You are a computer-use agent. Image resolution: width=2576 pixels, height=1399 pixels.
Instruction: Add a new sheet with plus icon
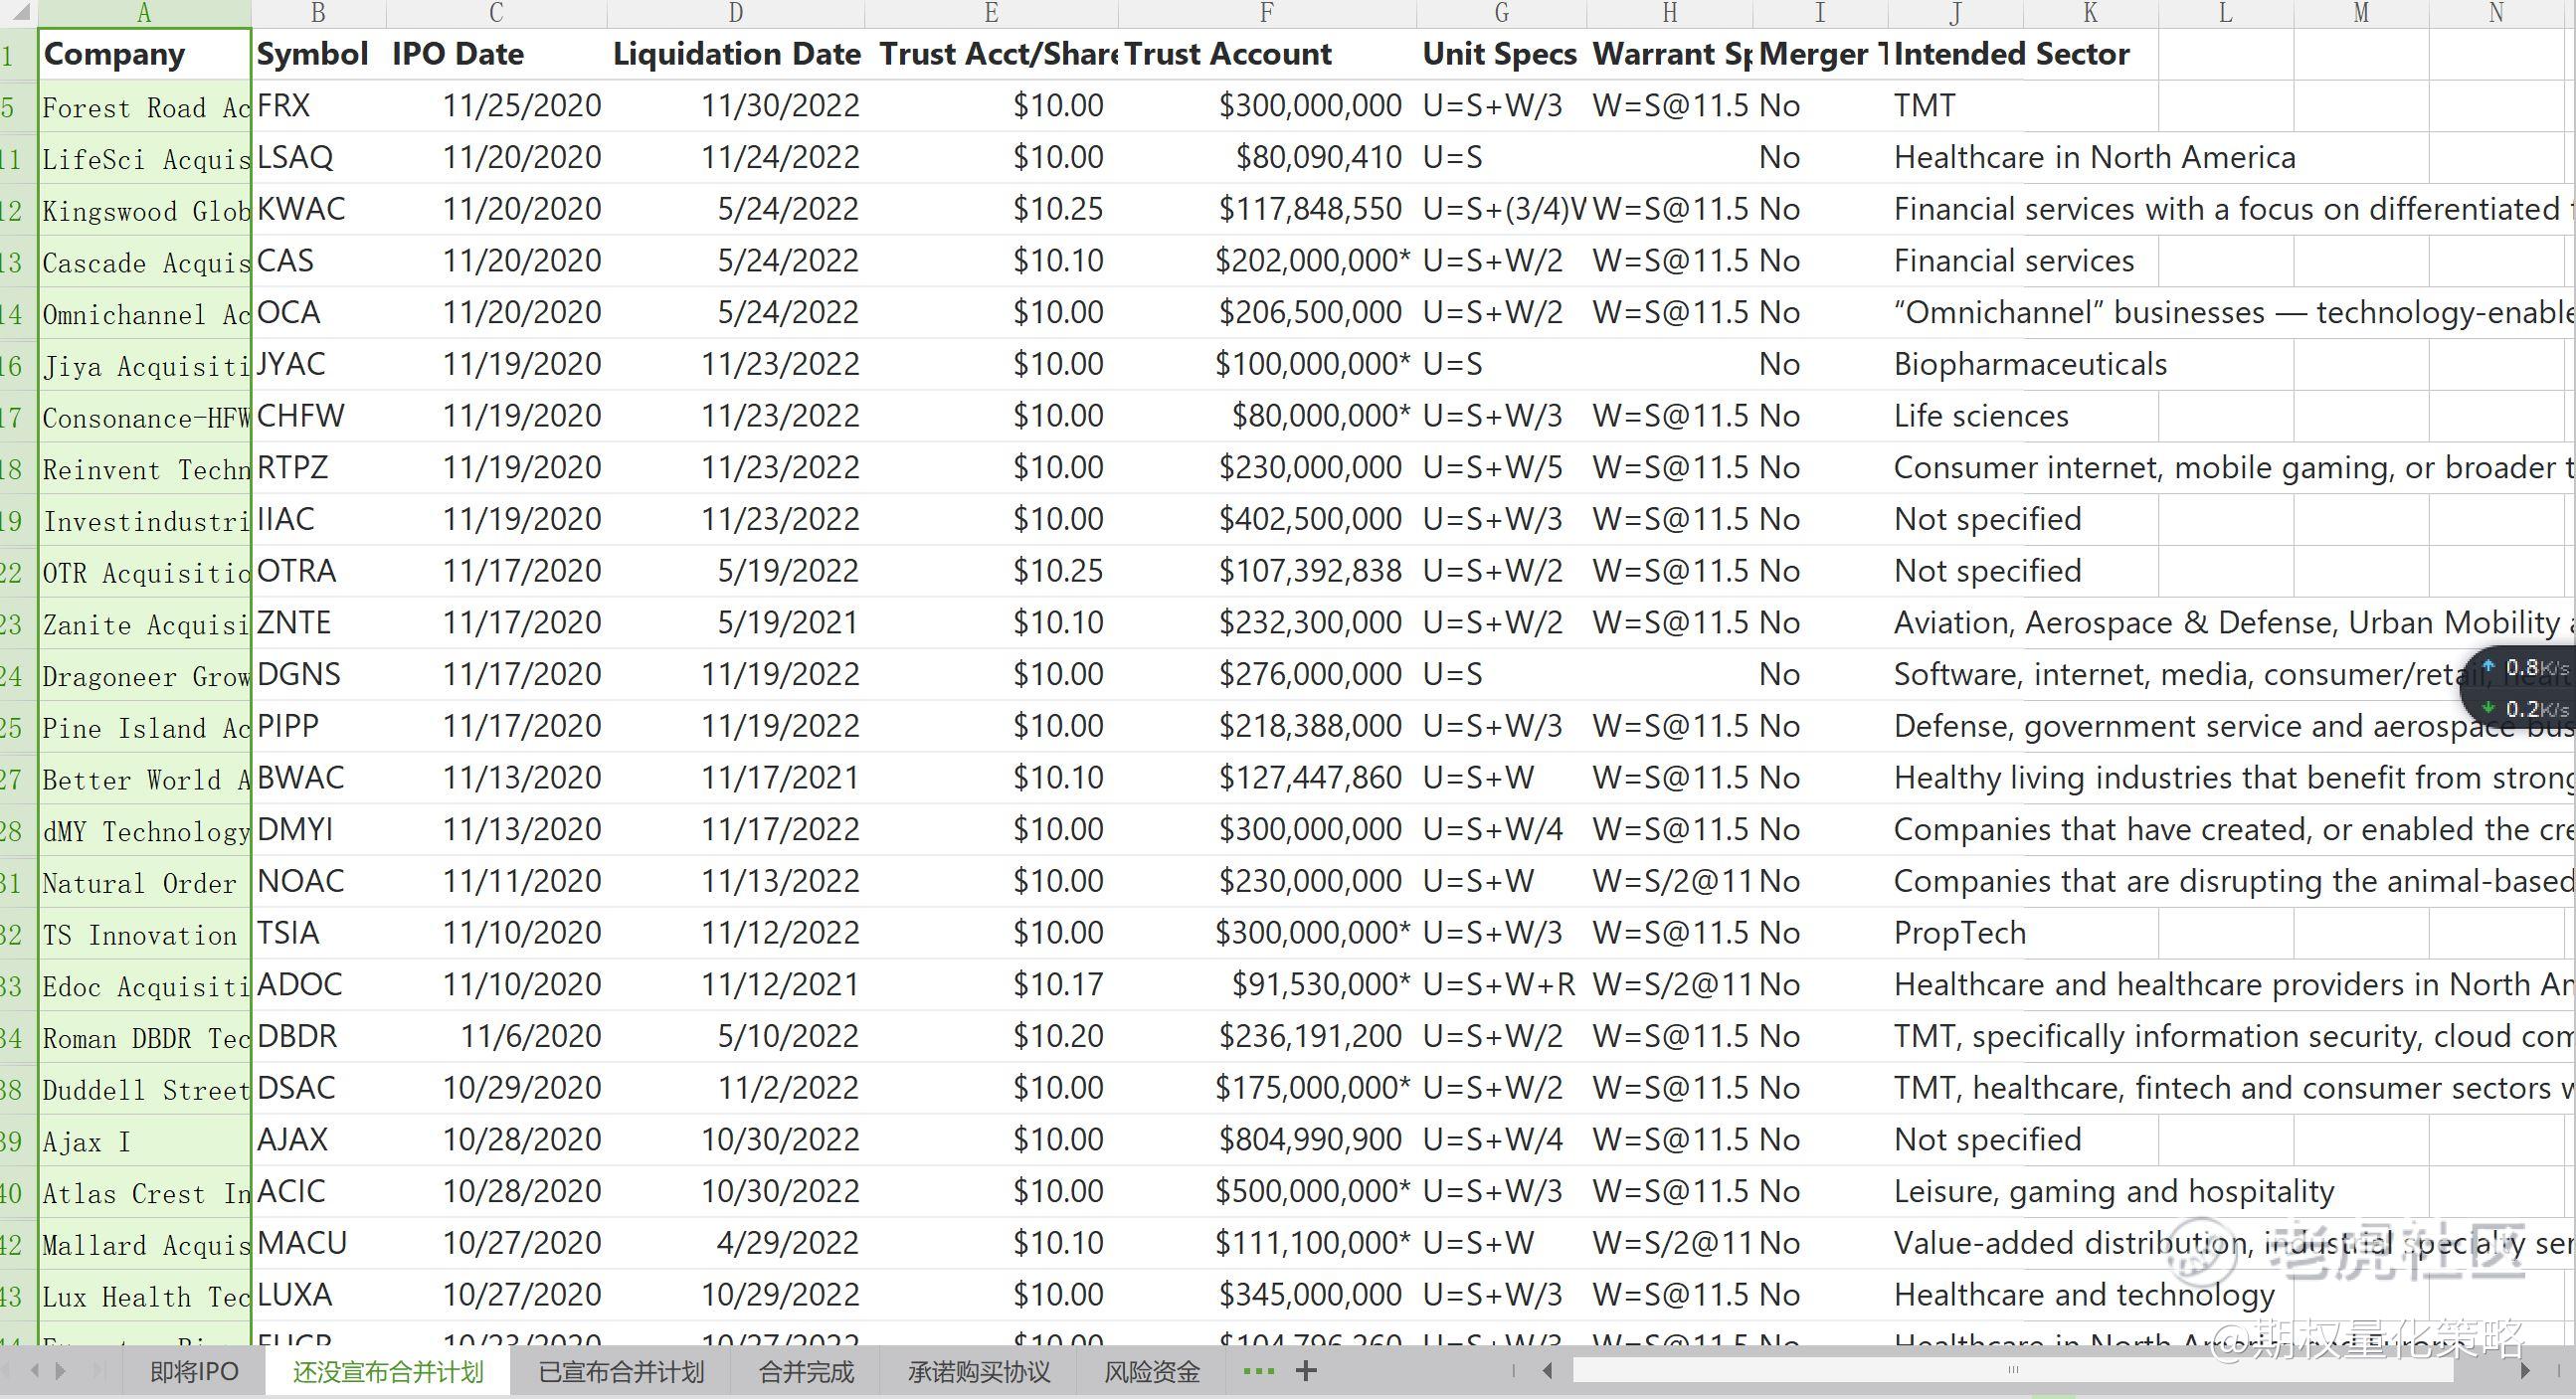tap(1306, 1371)
